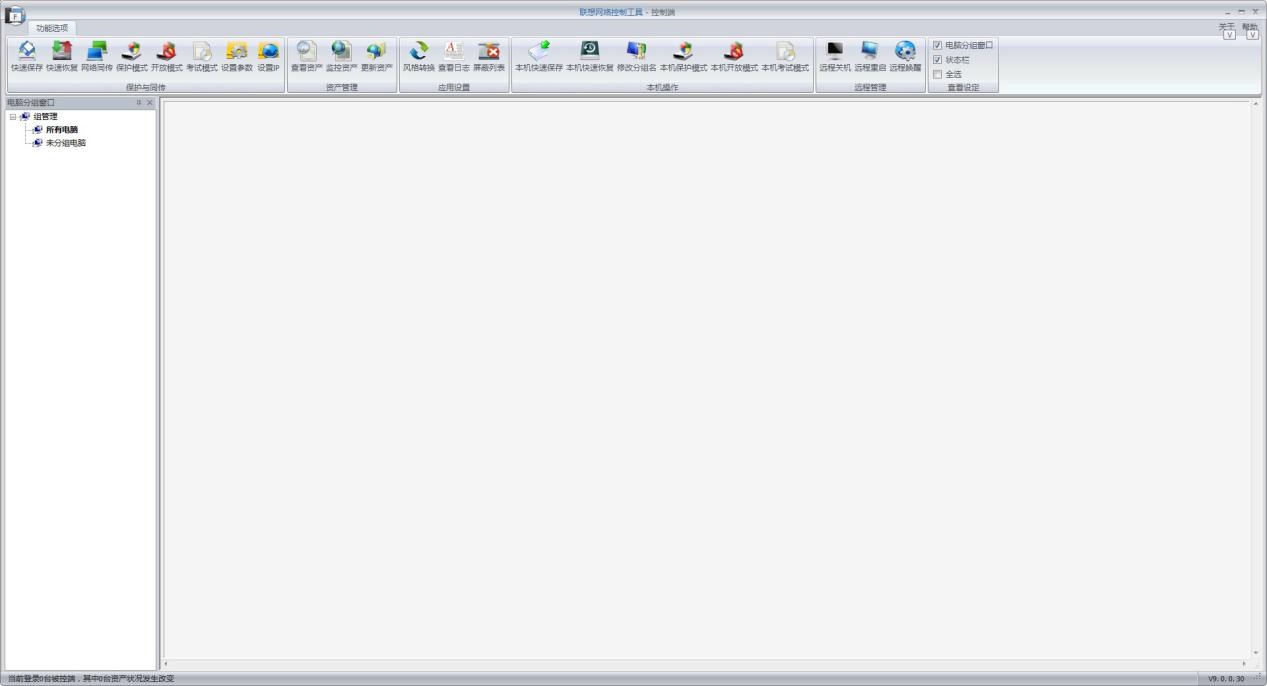This screenshot has width=1267, height=686.
Task: Switch to 开放模式 open mode
Action: tap(167, 57)
